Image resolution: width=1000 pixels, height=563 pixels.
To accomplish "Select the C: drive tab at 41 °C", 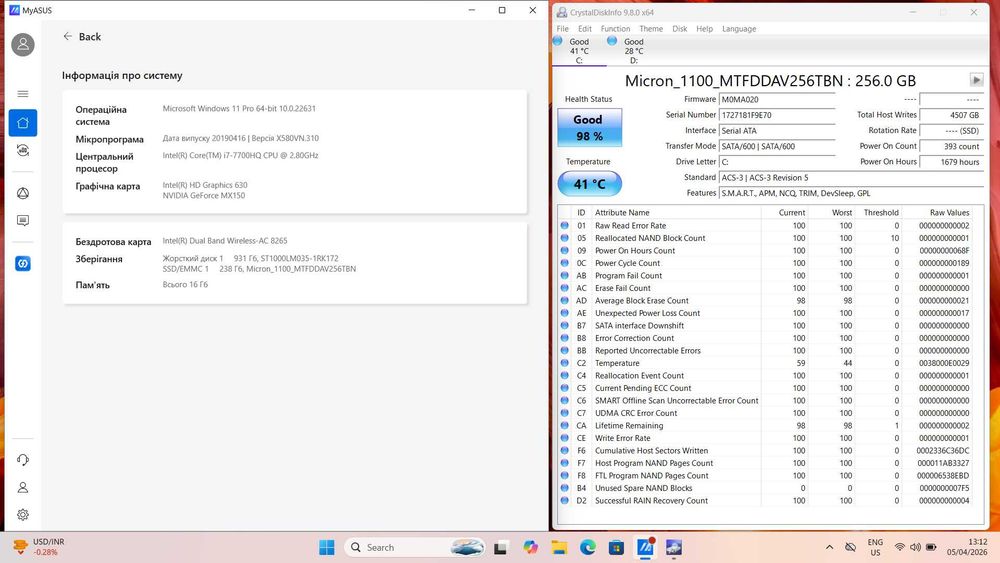I will pyautogui.click(x=579, y=50).
